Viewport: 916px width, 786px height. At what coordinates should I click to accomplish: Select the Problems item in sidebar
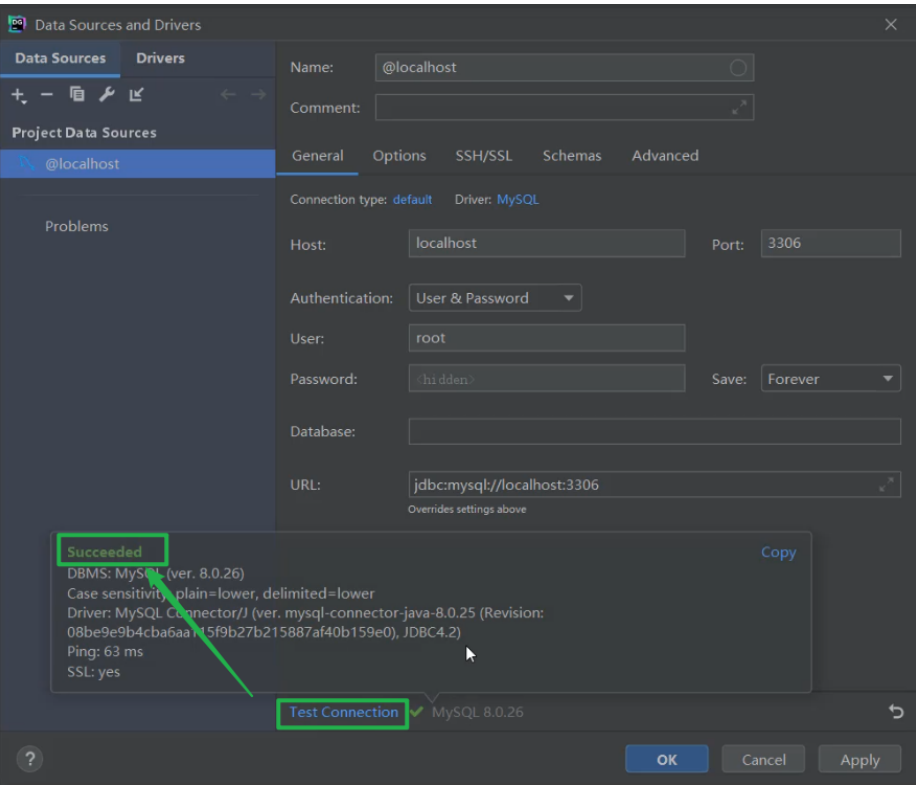pyautogui.click(x=77, y=227)
